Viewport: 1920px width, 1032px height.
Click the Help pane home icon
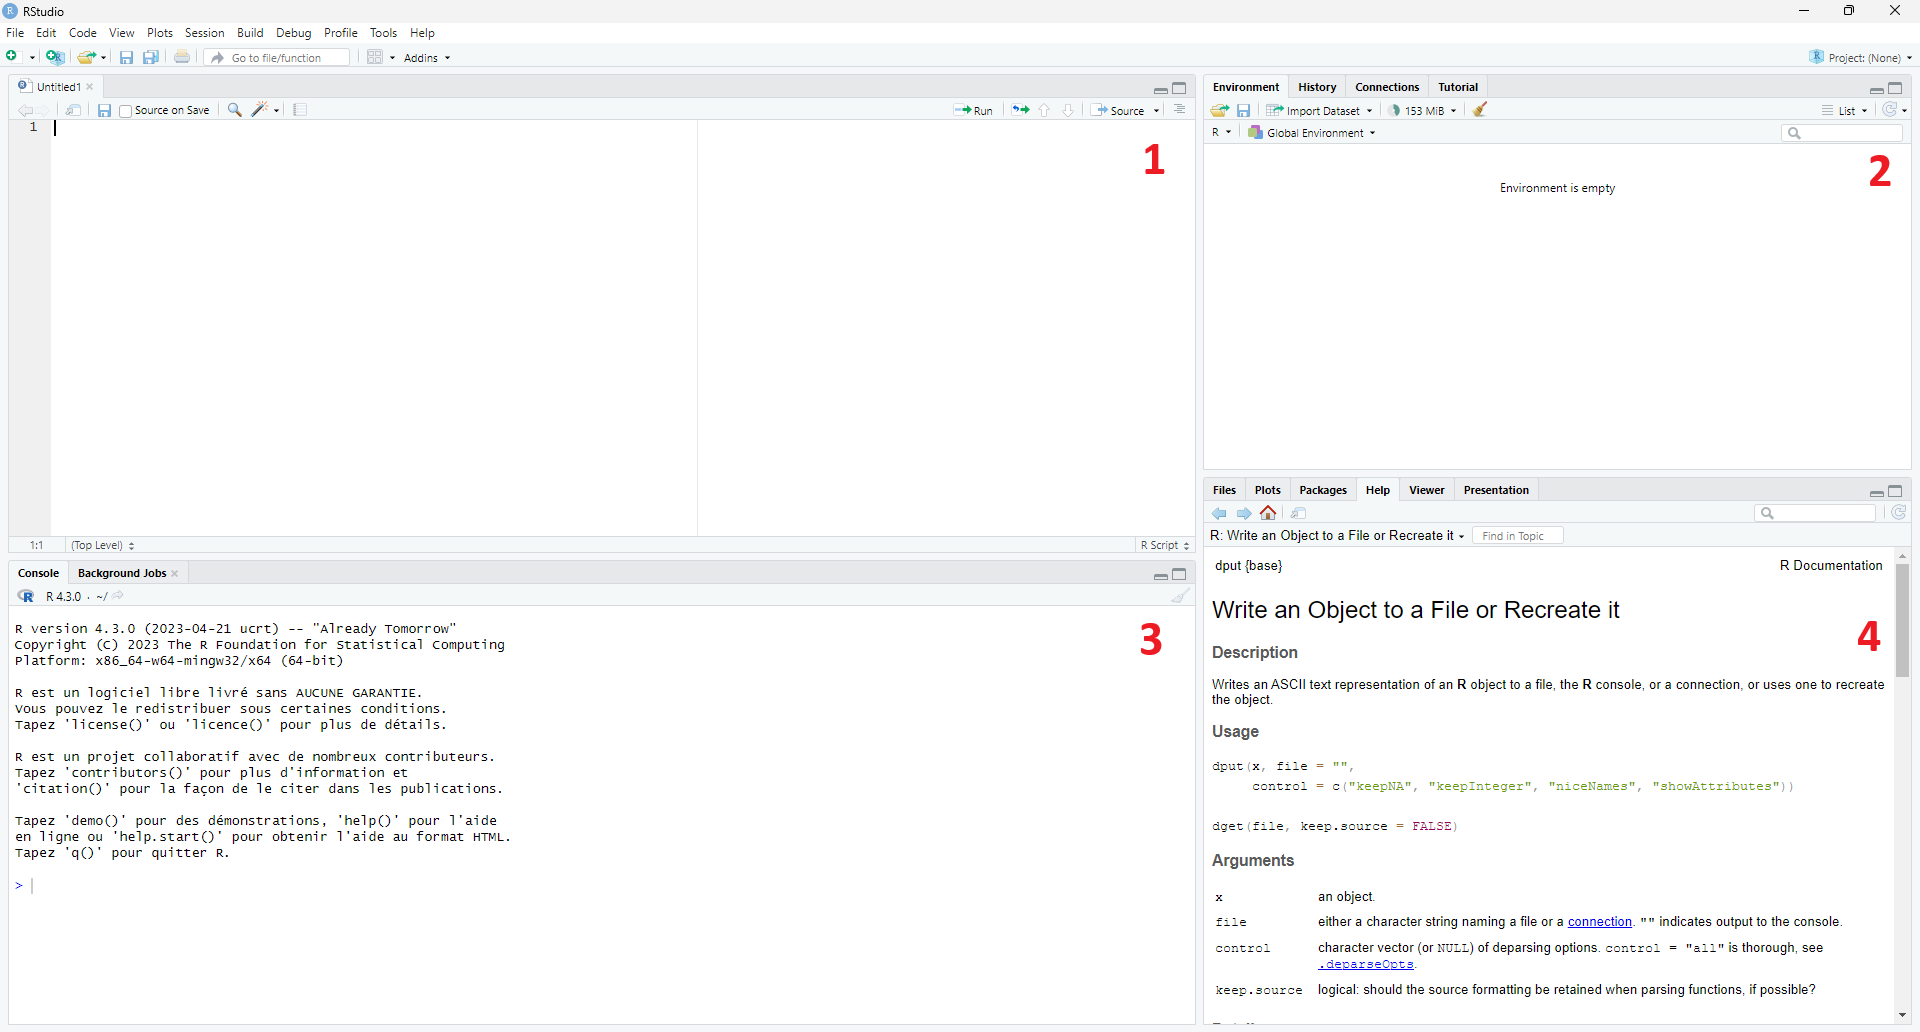coord(1269,513)
